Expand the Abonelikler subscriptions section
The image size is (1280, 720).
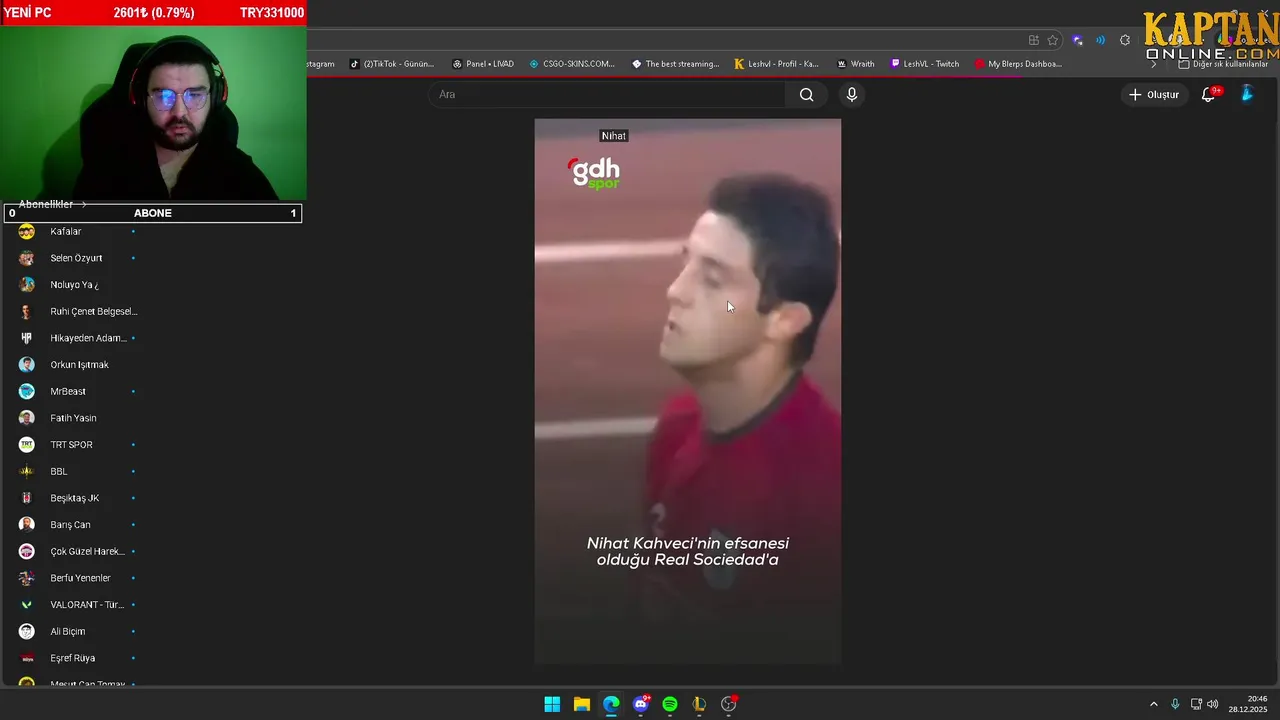point(53,204)
